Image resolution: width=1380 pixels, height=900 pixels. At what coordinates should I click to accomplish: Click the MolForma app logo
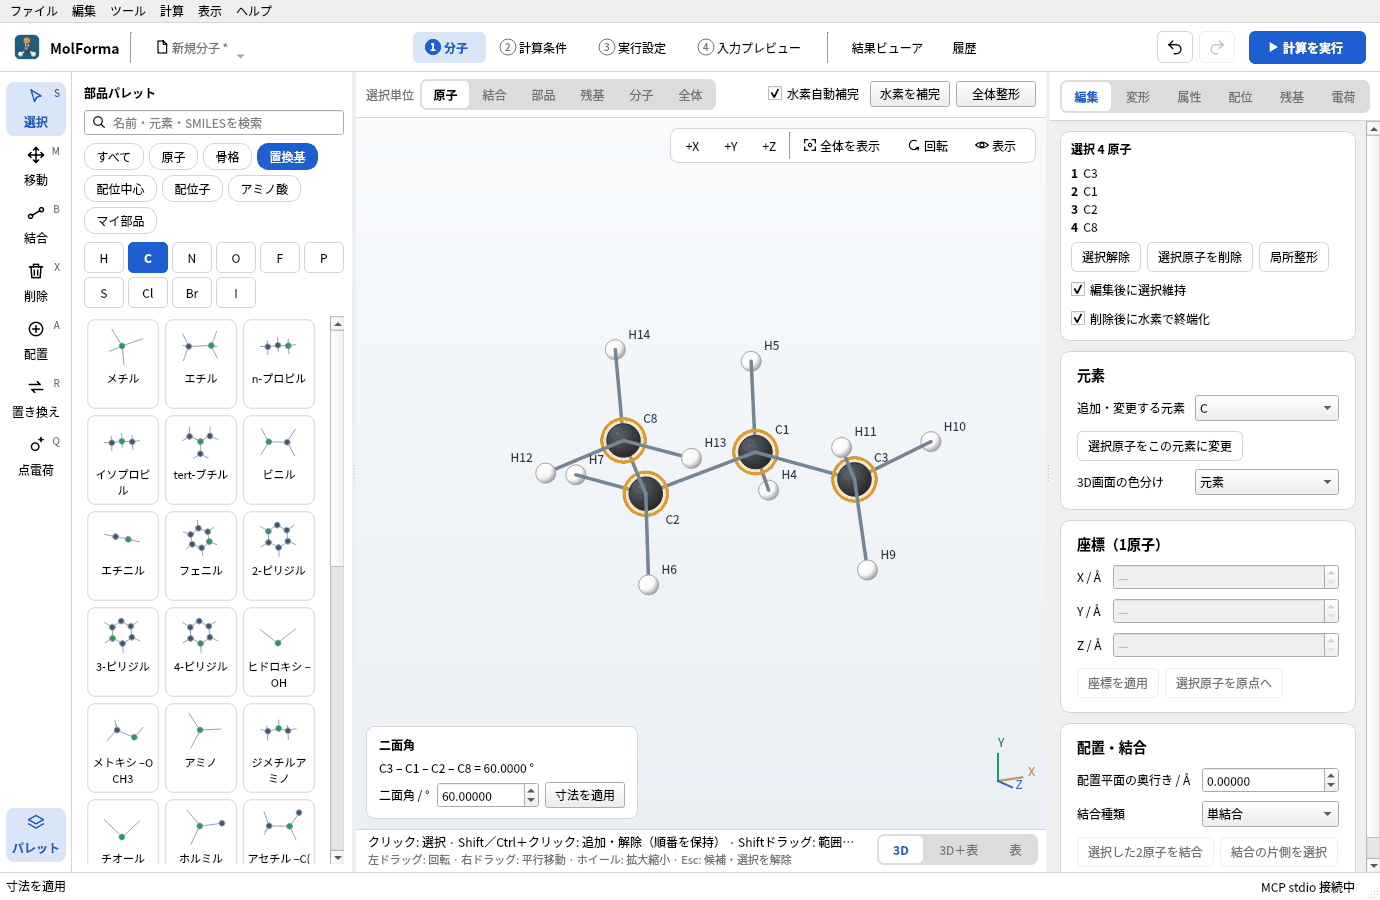[27, 47]
